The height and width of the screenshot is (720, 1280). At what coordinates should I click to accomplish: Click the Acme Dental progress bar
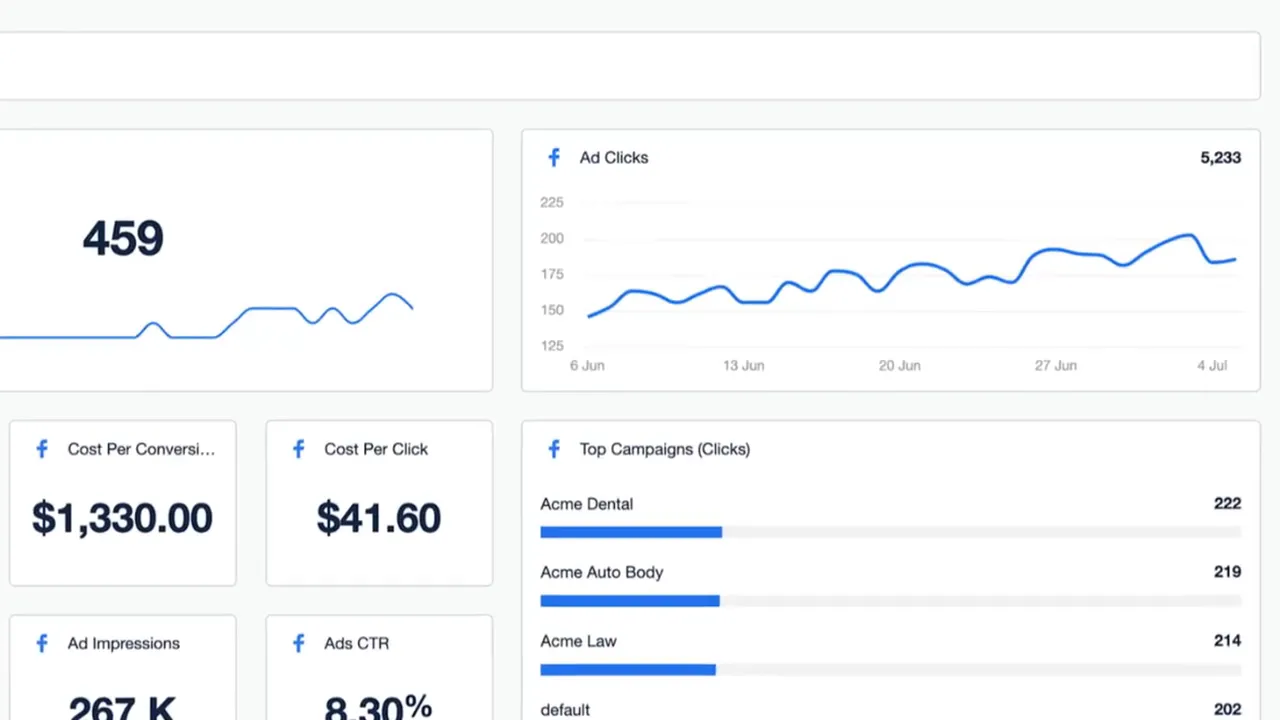pyautogui.click(x=891, y=532)
